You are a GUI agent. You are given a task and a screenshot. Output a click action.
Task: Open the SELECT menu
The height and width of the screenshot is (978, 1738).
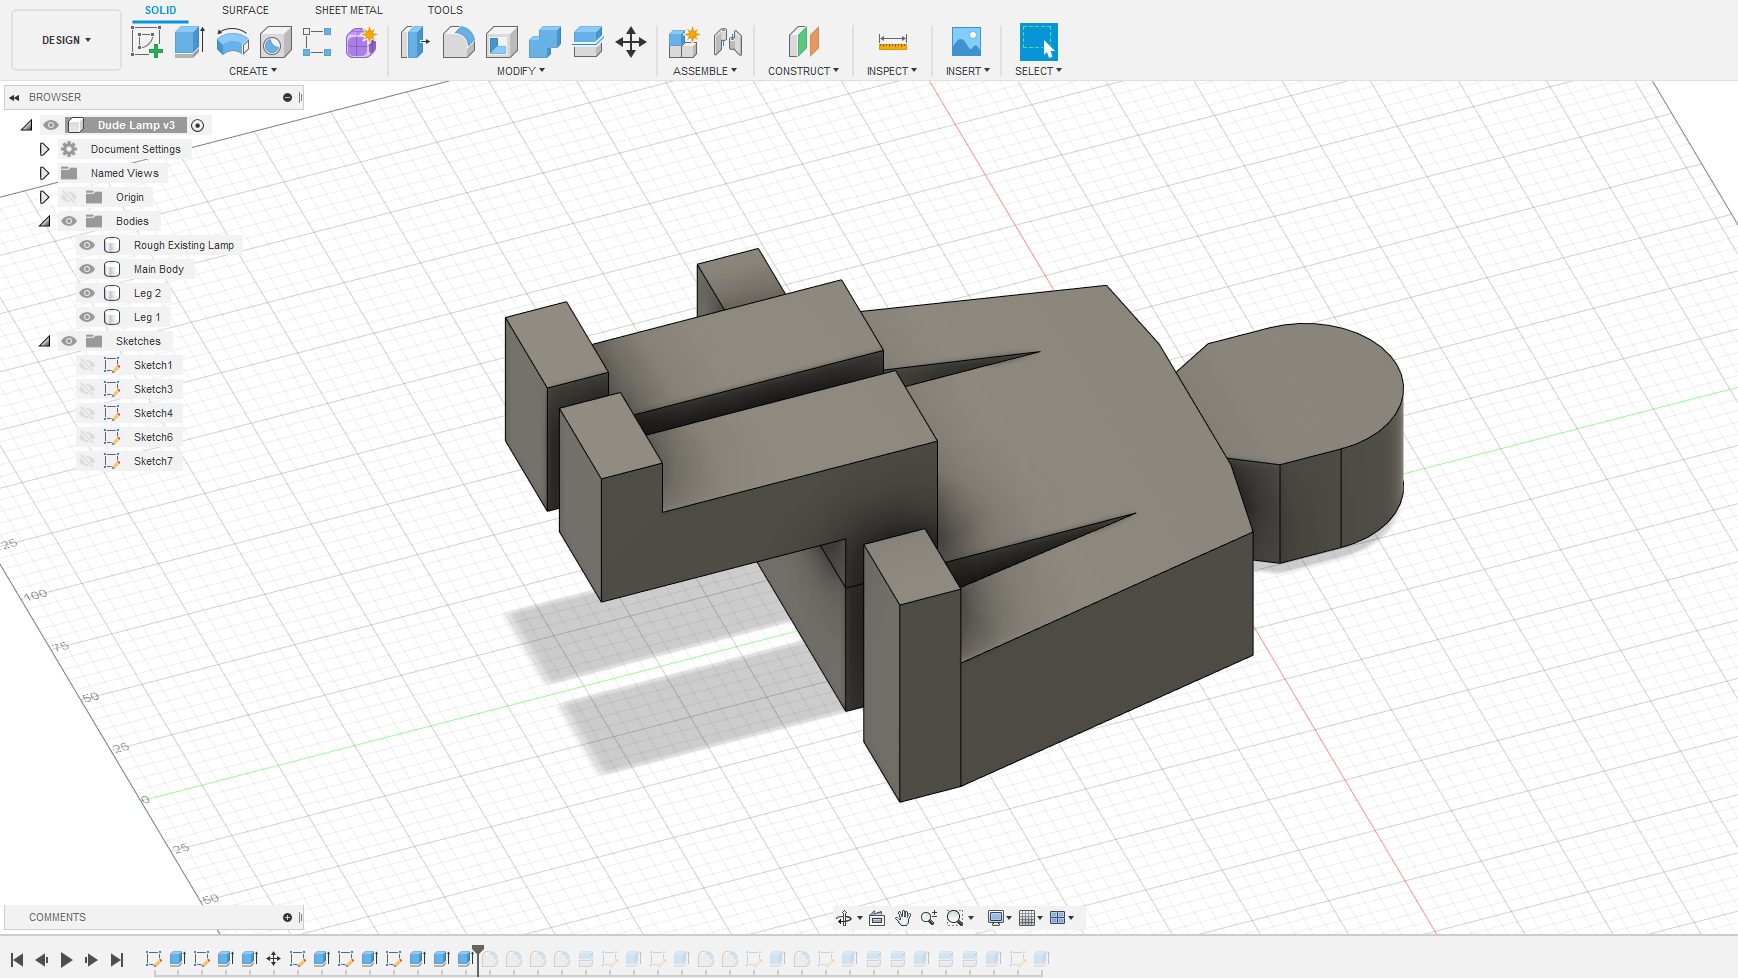[1038, 71]
